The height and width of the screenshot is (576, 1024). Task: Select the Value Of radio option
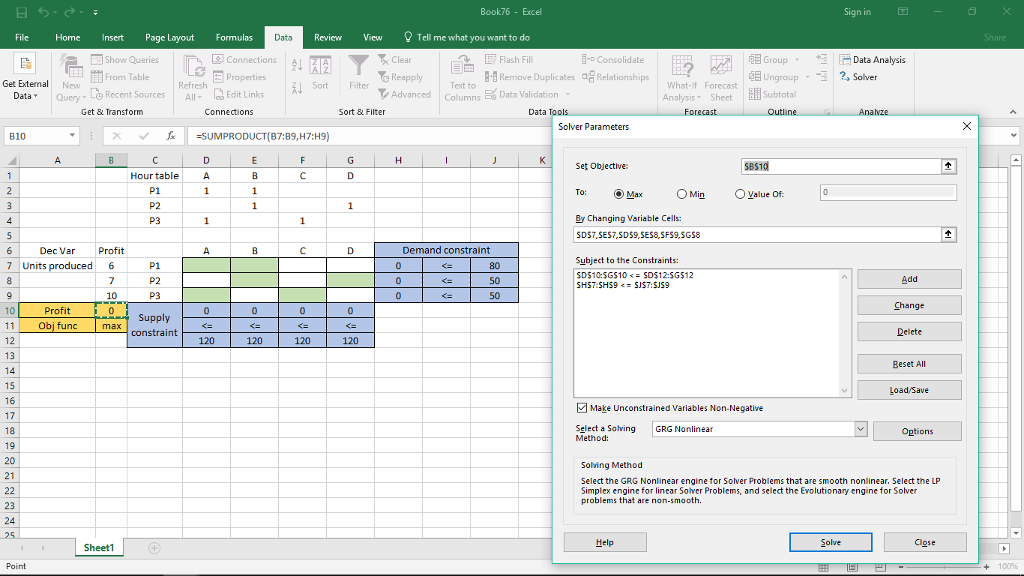(742, 194)
